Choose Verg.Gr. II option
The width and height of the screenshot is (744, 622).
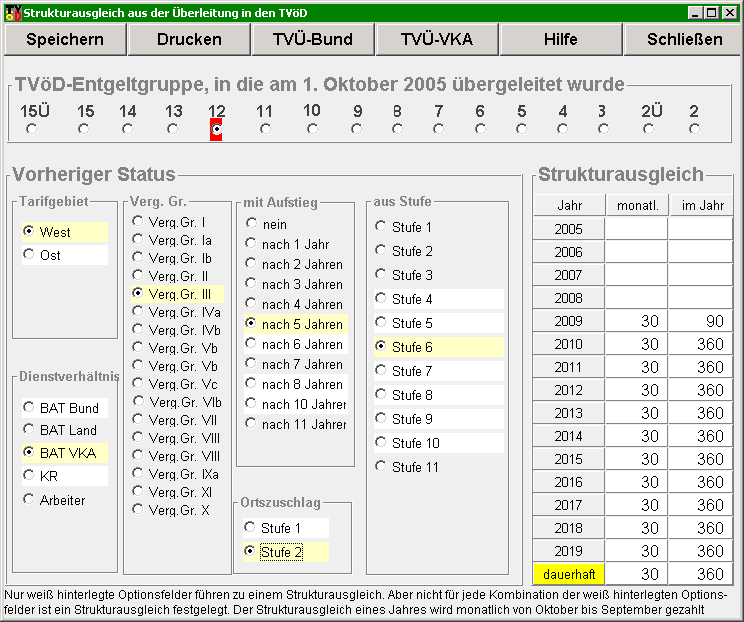pyautogui.click(x=170, y=276)
